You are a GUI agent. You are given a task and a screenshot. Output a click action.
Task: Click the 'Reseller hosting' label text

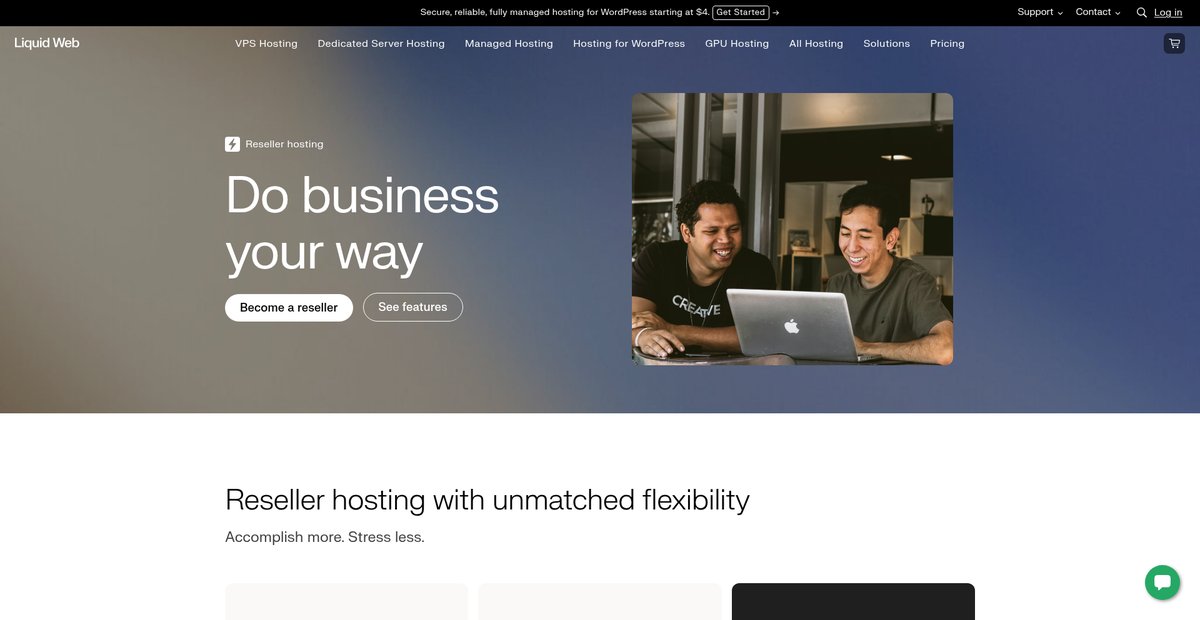(284, 144)
